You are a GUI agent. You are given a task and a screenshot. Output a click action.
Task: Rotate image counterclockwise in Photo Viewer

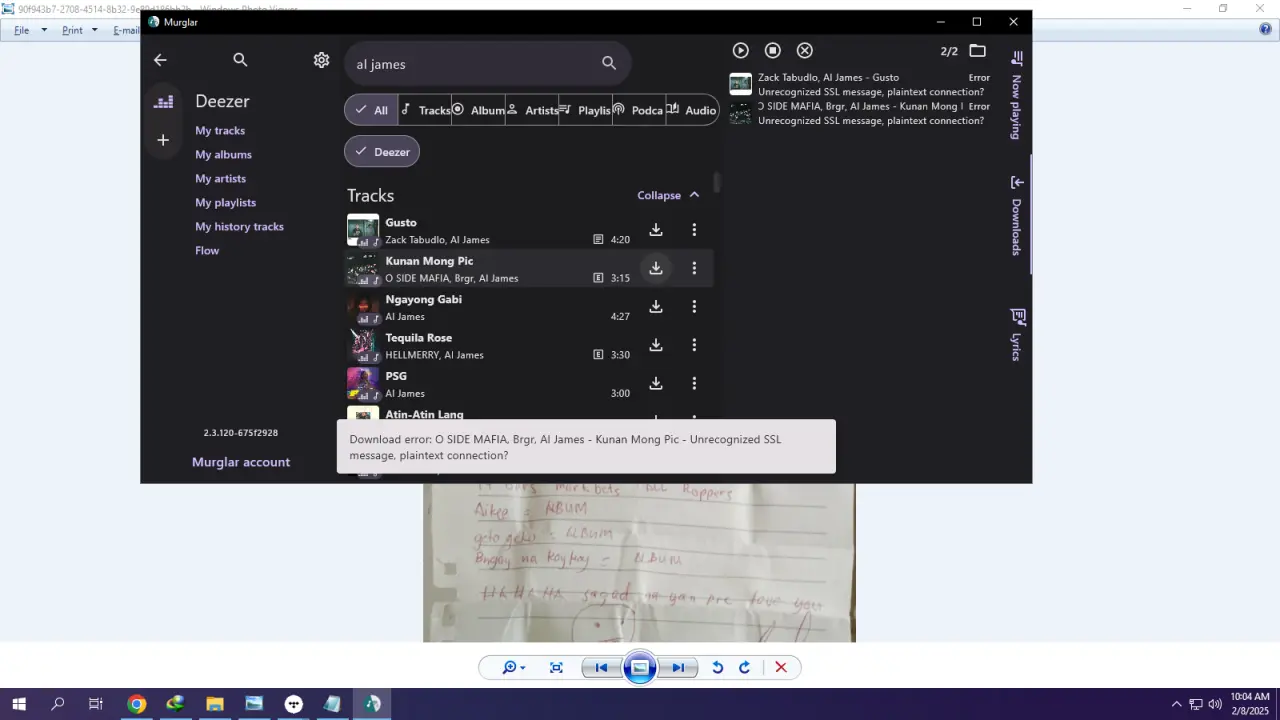(x=717, y=668)
